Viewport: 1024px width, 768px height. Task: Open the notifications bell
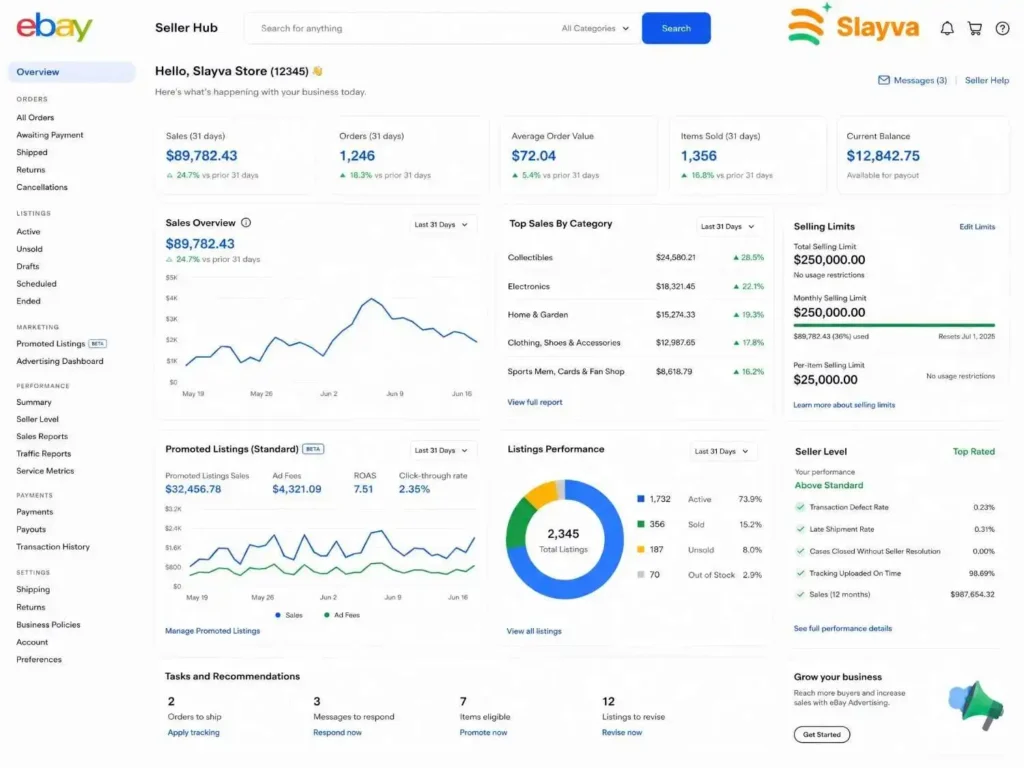point(946,28)
